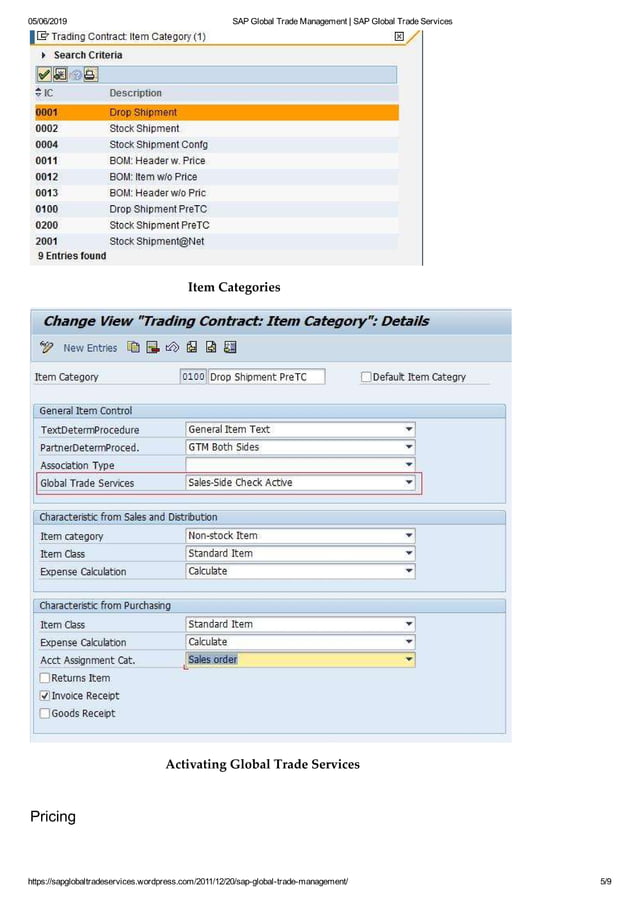This screenshot has height=902, width=638.
Task: Click the Display/Change pencil icon
Action: (47, 347)
